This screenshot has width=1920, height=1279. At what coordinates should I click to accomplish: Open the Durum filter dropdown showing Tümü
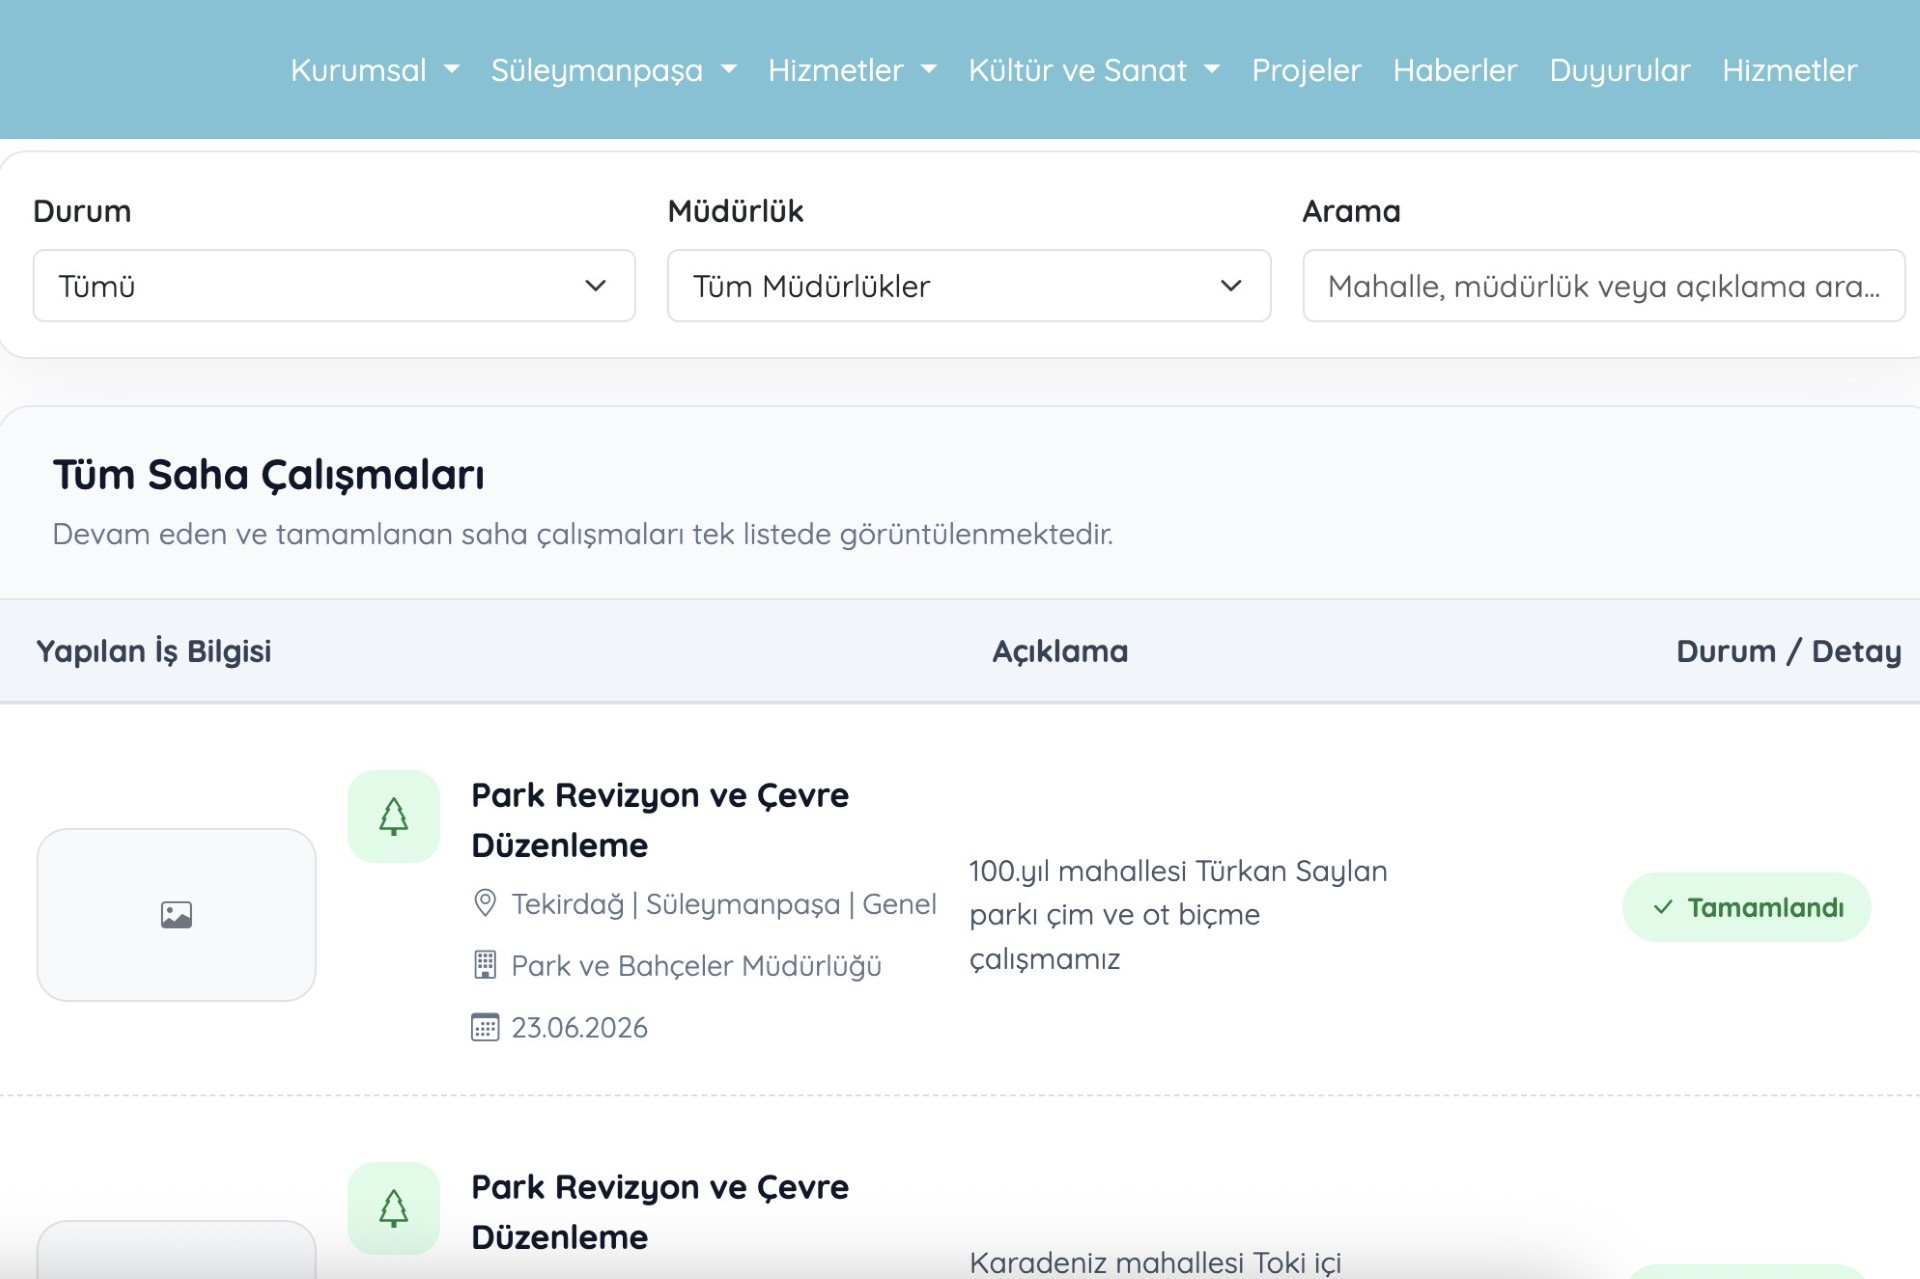pos(334,286)
